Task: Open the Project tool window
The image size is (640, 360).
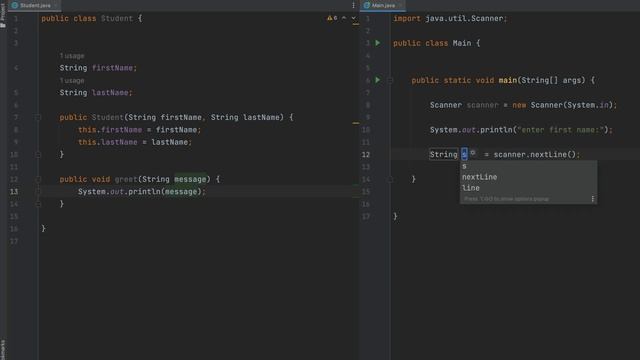Action: (3, 16)
